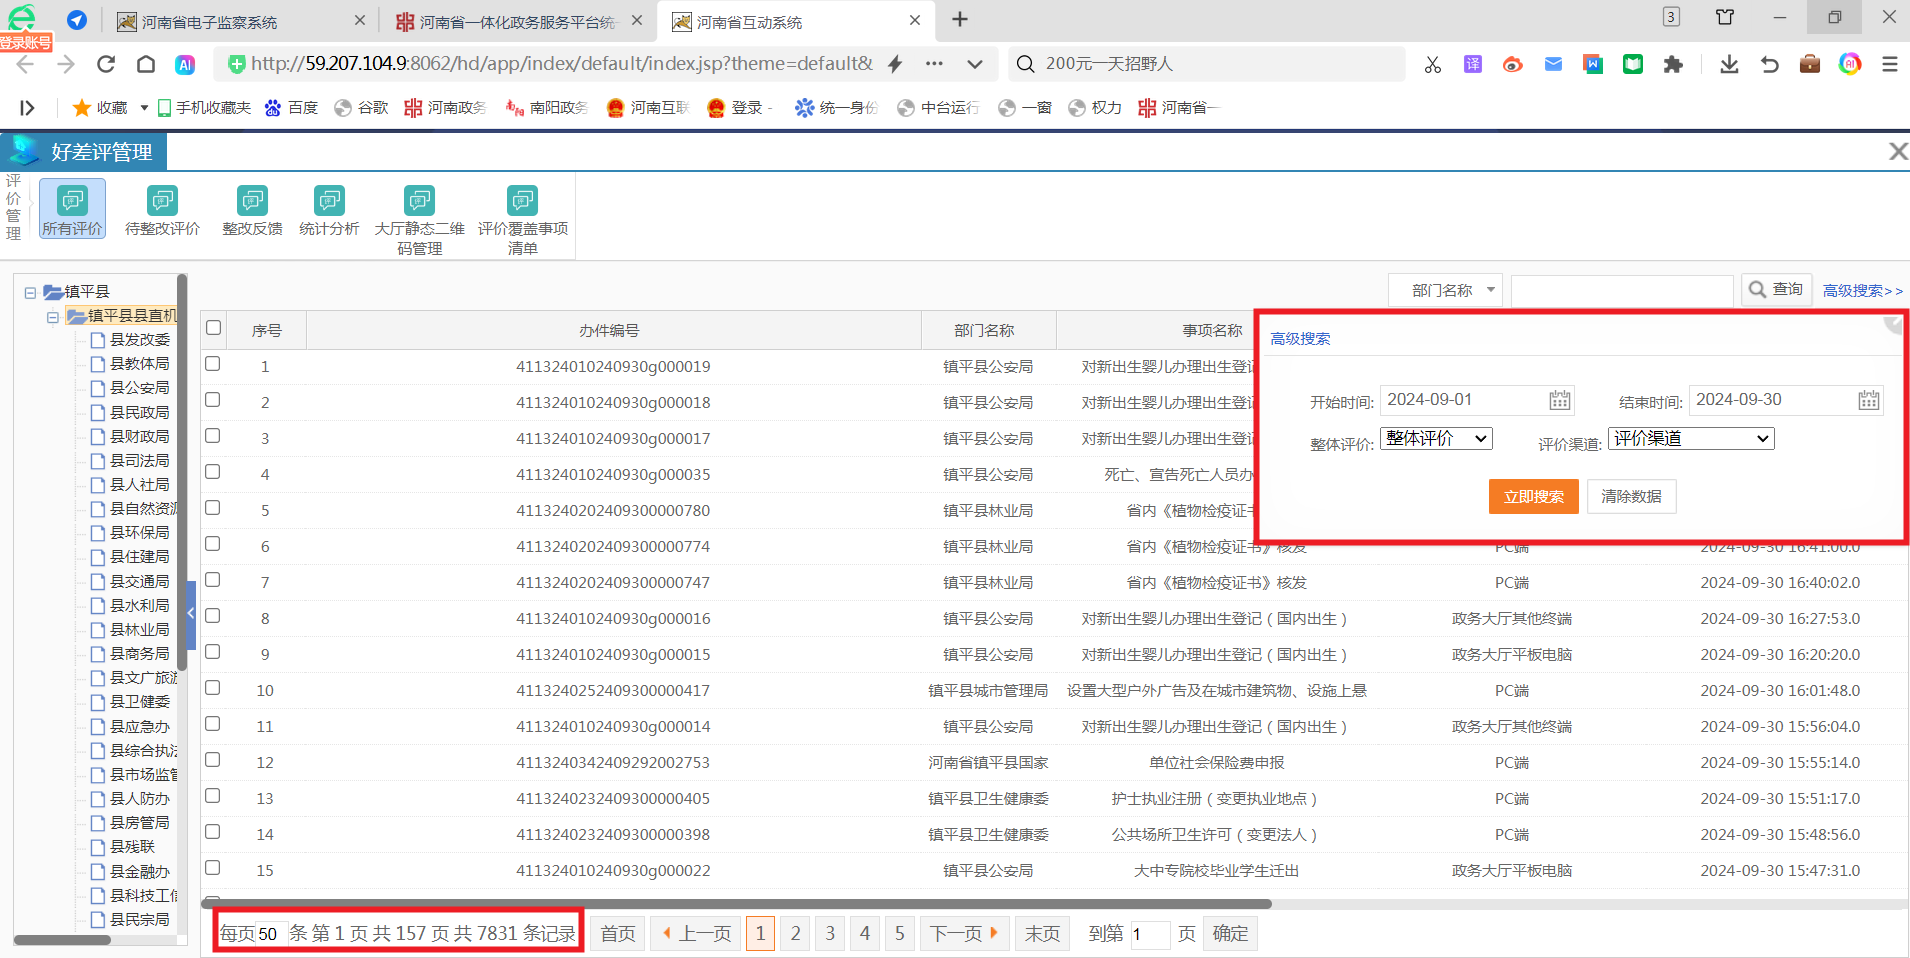The width and height of the screenshot is (1910, 958).
Task: Toggle the select-all checkbox in table header
Action: pyautogui.click(x=213, y=328)
